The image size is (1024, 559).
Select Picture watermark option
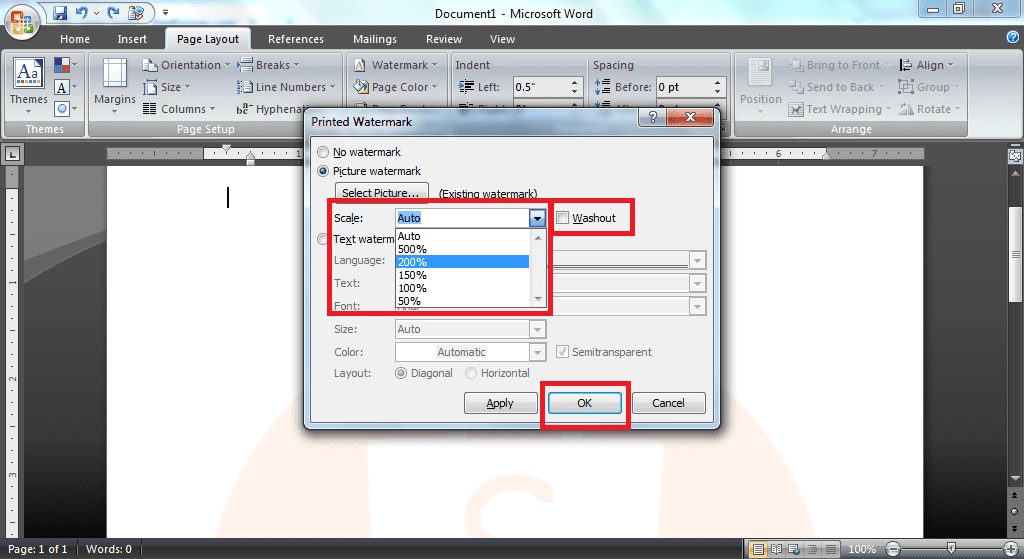(370, 171)
